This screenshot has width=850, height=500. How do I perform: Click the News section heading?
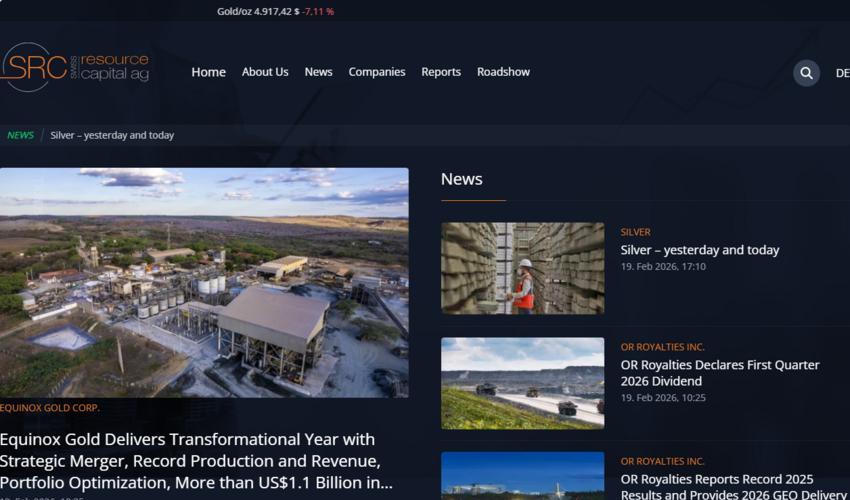tap(461, 179)
